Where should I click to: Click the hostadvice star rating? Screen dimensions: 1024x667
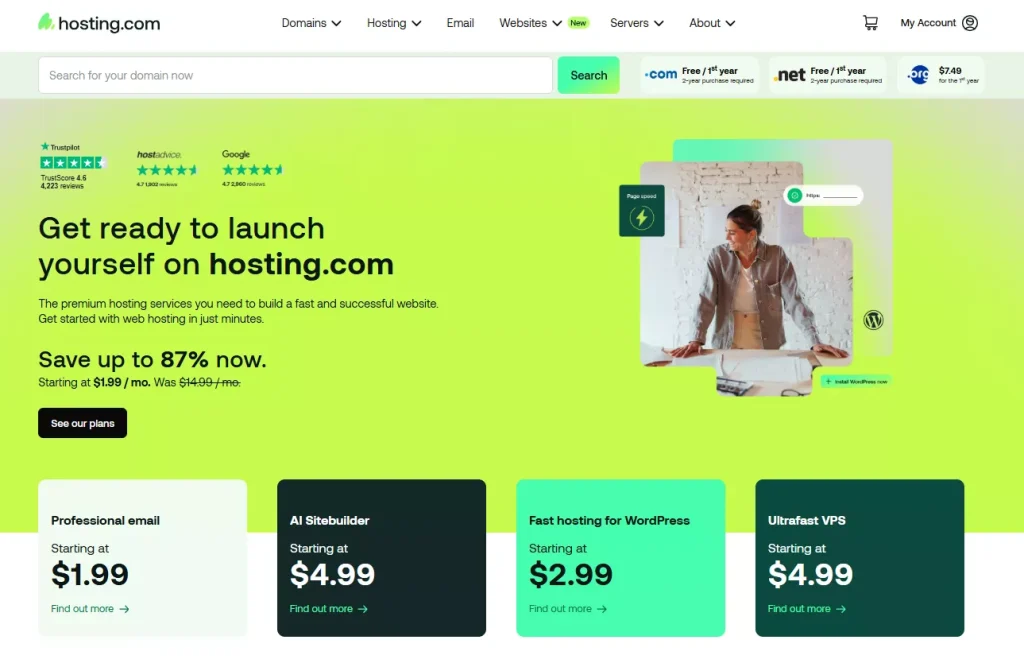[x=167, y=170]
